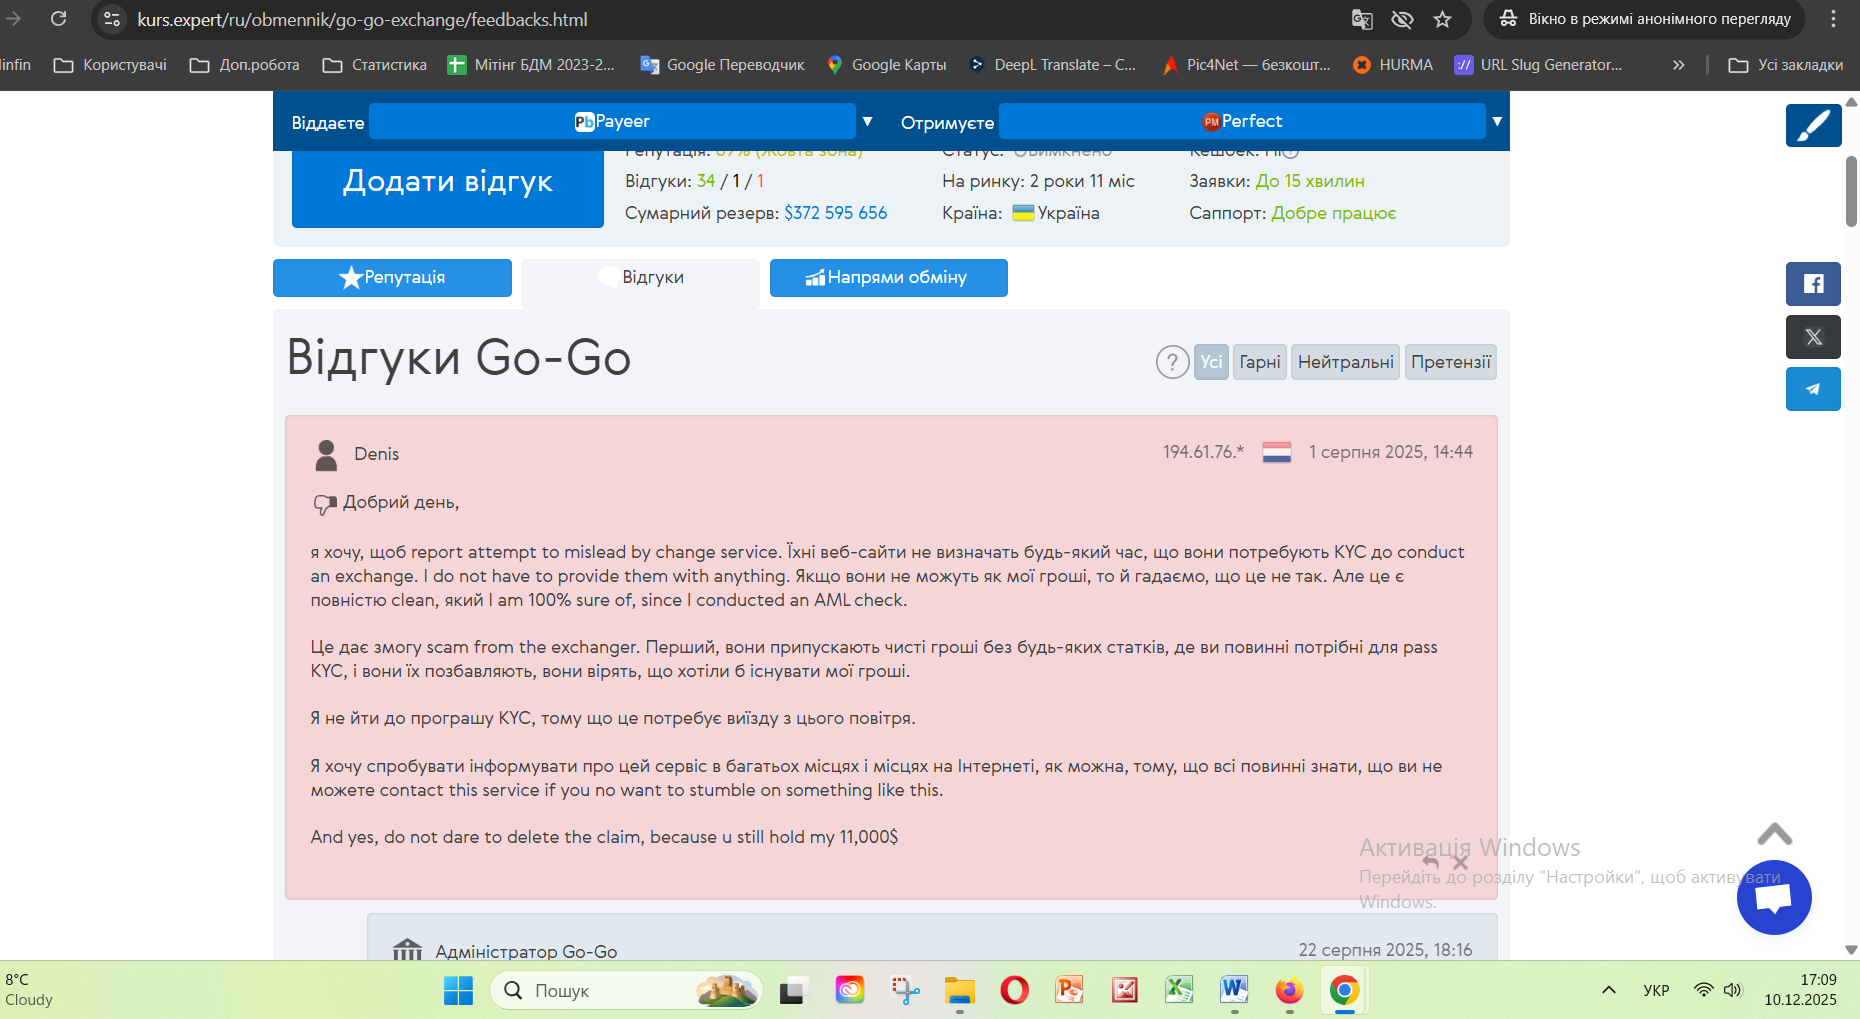Switch to the Напрями обміну tab
The height and width of the screenshot is (1019, 1860).
(888, 278)
